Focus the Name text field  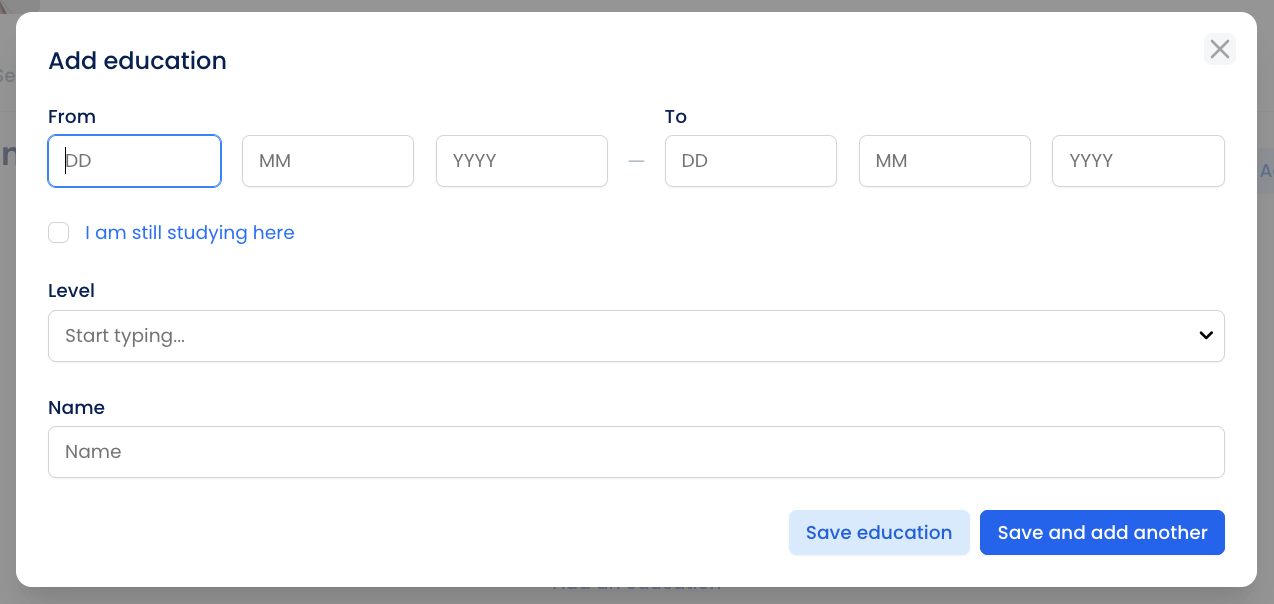pyautogui.click(x=636, y=452)
